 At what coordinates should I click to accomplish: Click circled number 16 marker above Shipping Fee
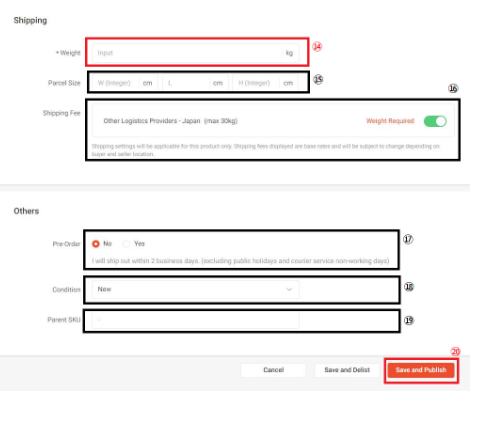453,88
